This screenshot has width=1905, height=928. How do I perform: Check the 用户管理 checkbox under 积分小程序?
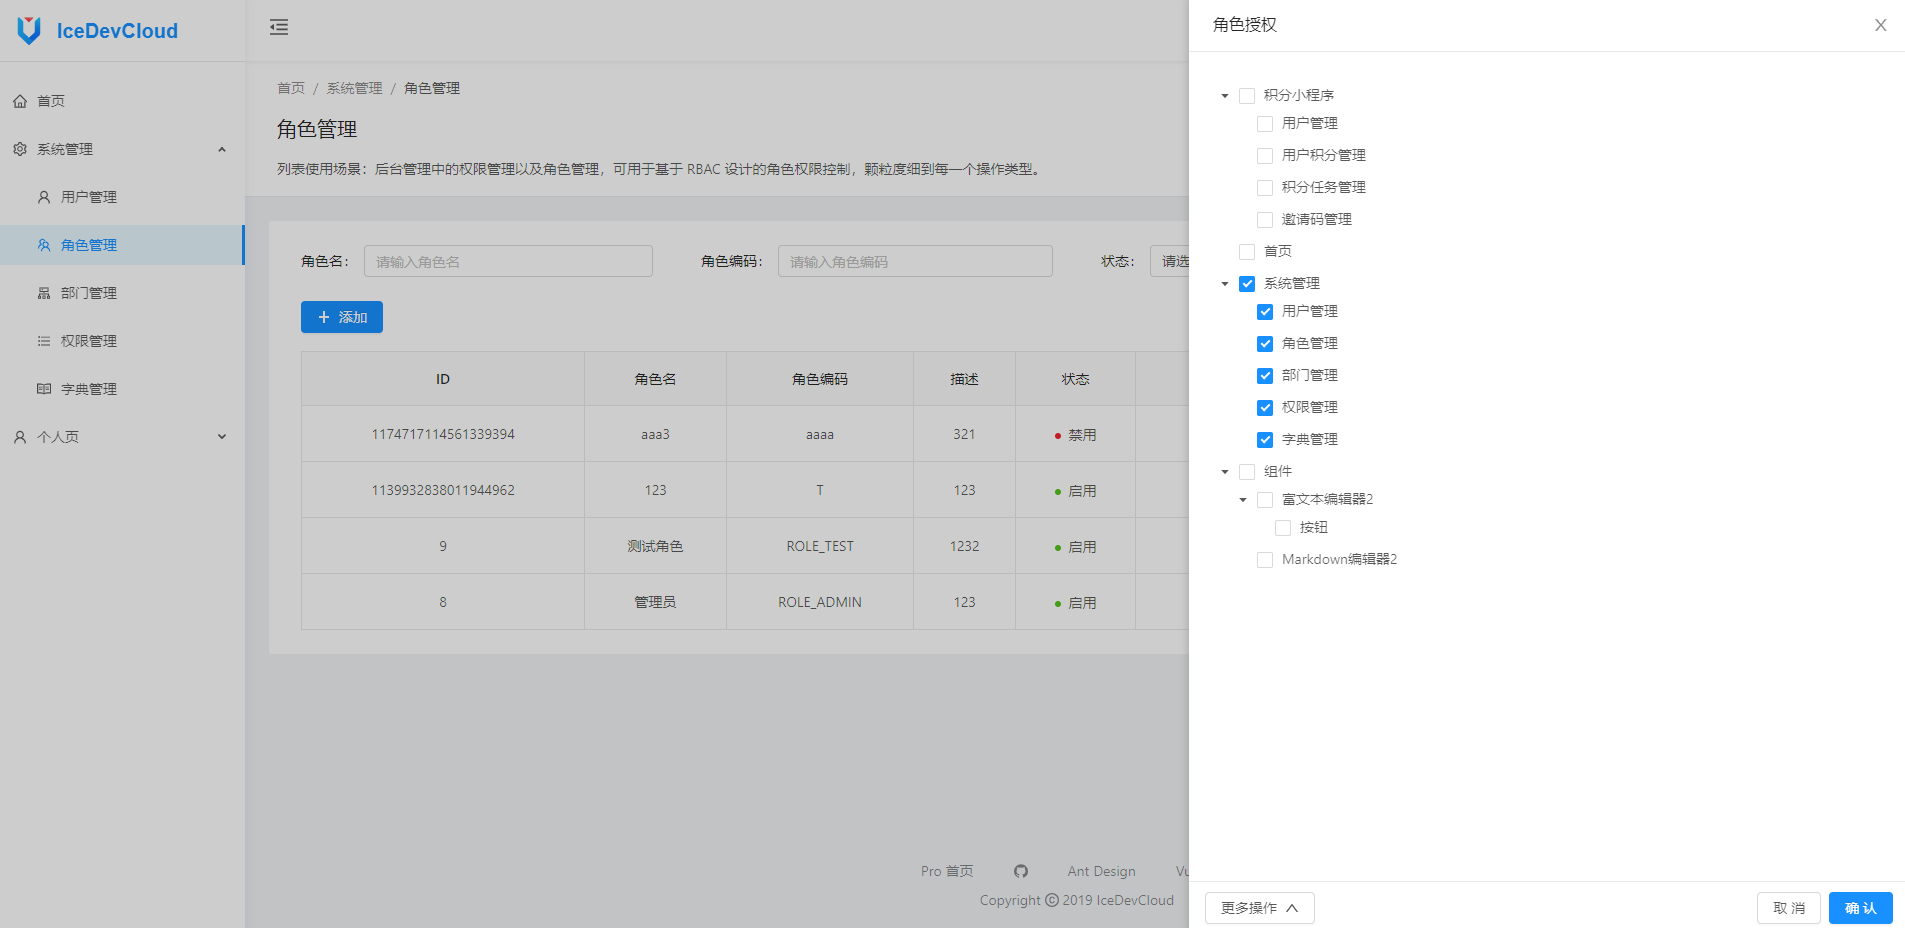tap(1265, 124)
